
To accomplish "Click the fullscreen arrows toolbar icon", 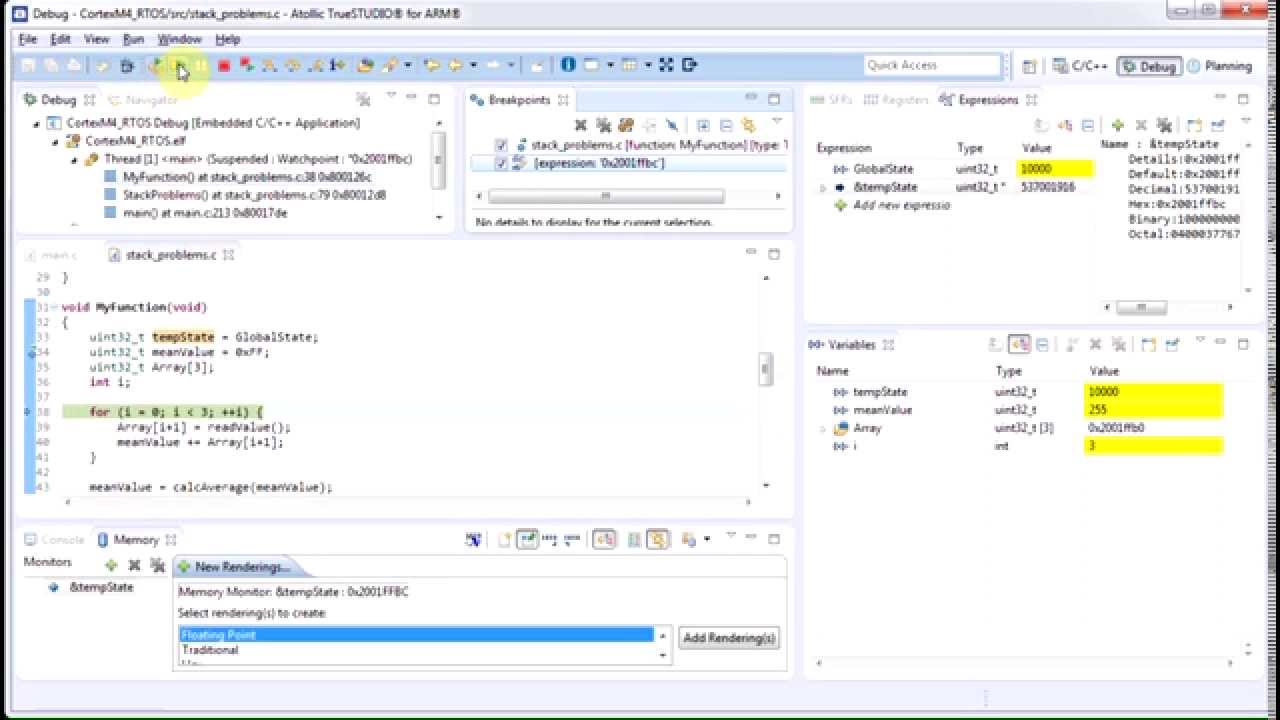I will pos(666,65).
